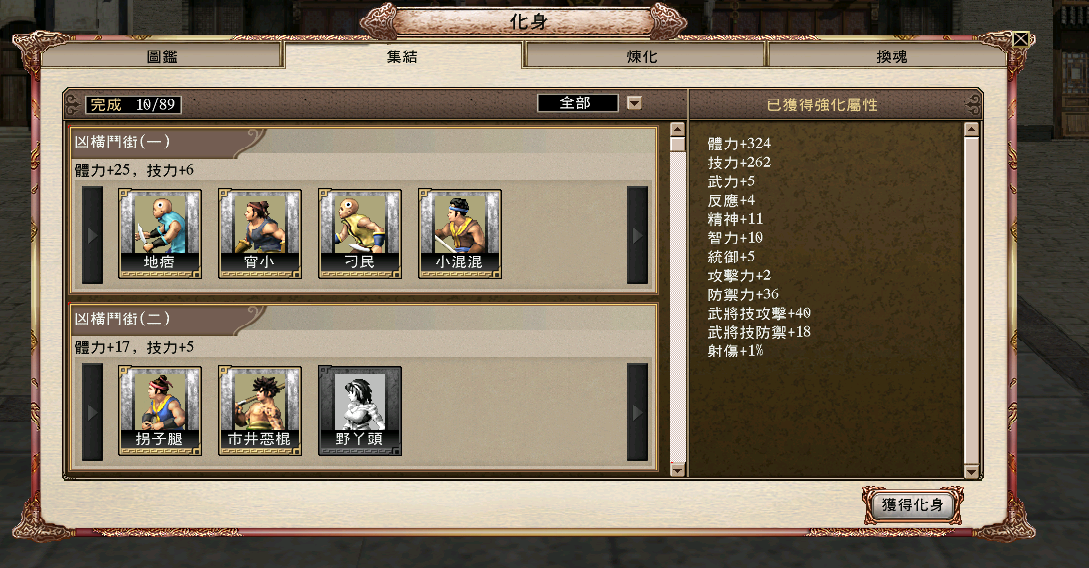
Task: Go back in 凶橫鬥街(一) row left arrow
Action: [92, 235]
